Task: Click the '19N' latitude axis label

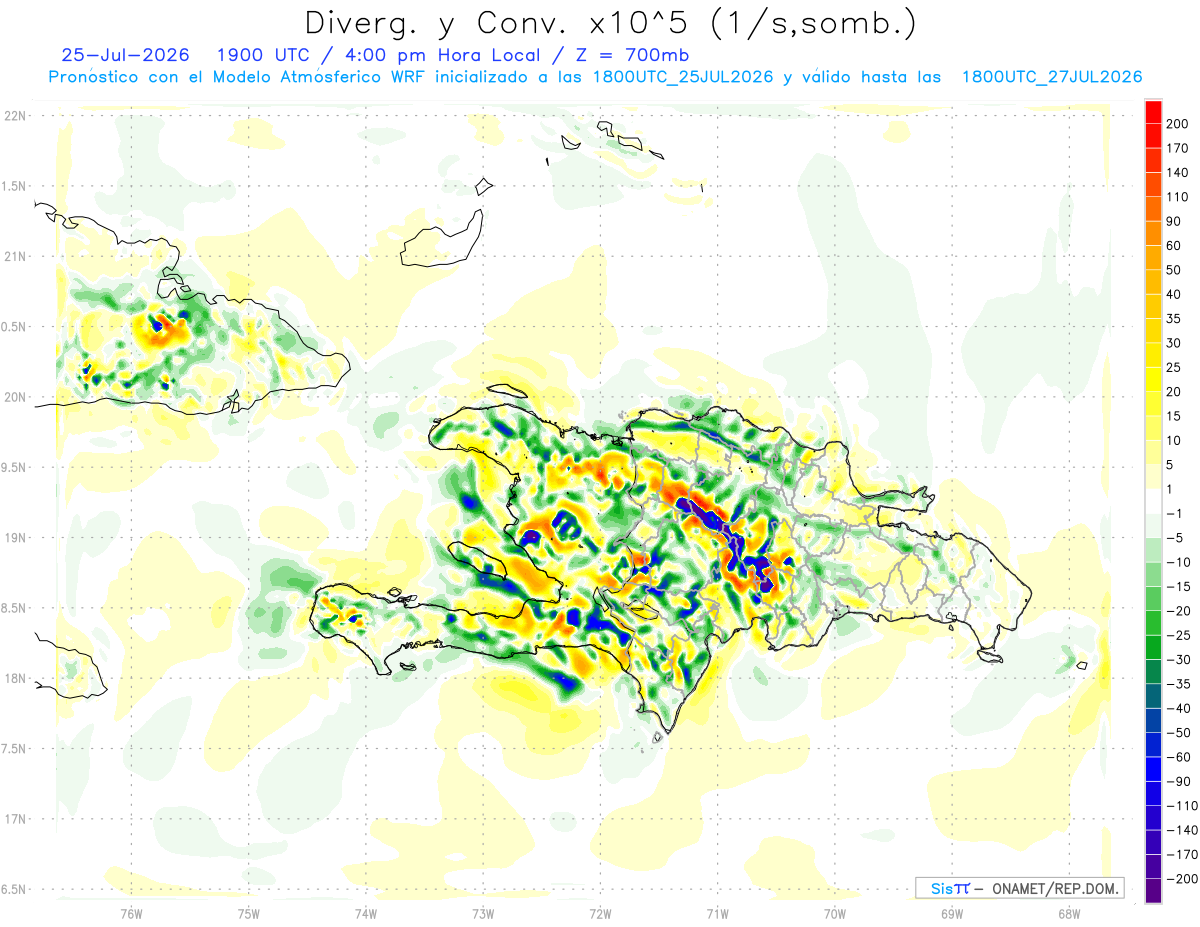Action: coord(15,538)
